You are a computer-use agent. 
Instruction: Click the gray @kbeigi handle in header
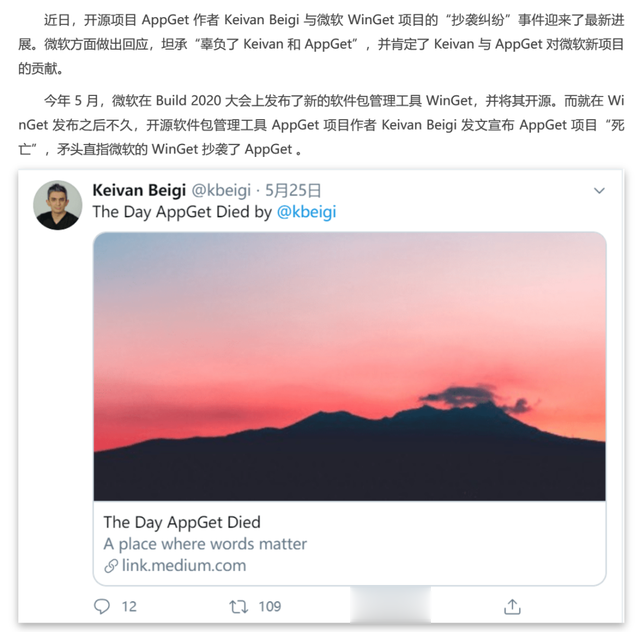221,190
